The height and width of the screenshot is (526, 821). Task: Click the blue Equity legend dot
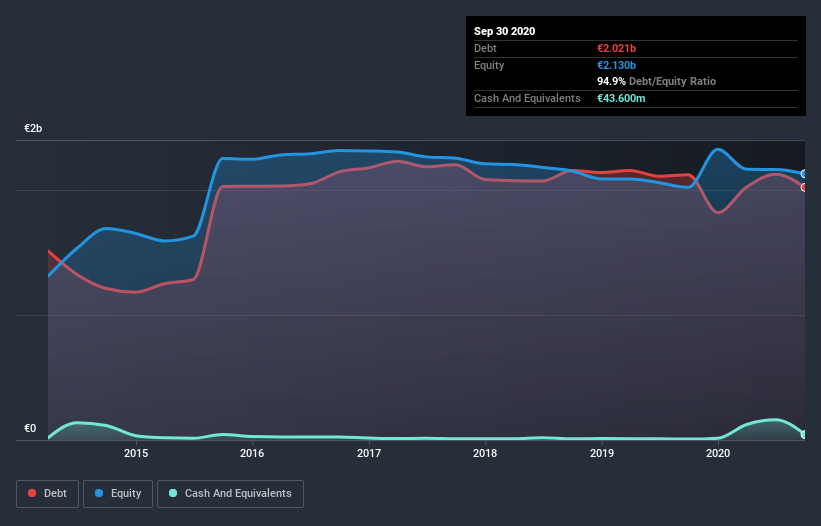tap(99, 493)
